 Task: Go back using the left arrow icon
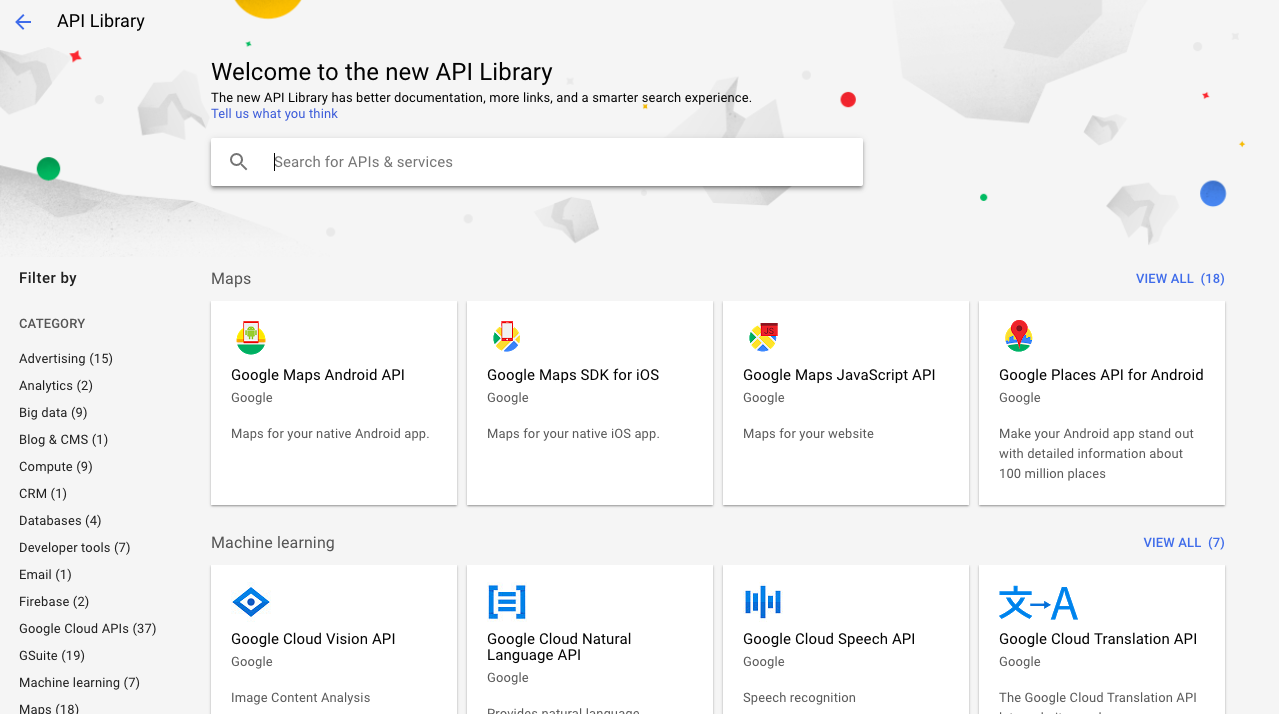(23, 22)
